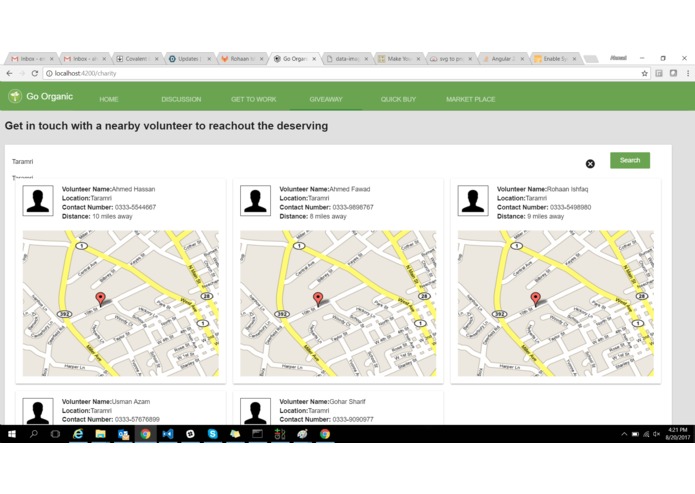Open GET TO WORK section
Viewport: 695px width, 494px height.
[254, 99]
